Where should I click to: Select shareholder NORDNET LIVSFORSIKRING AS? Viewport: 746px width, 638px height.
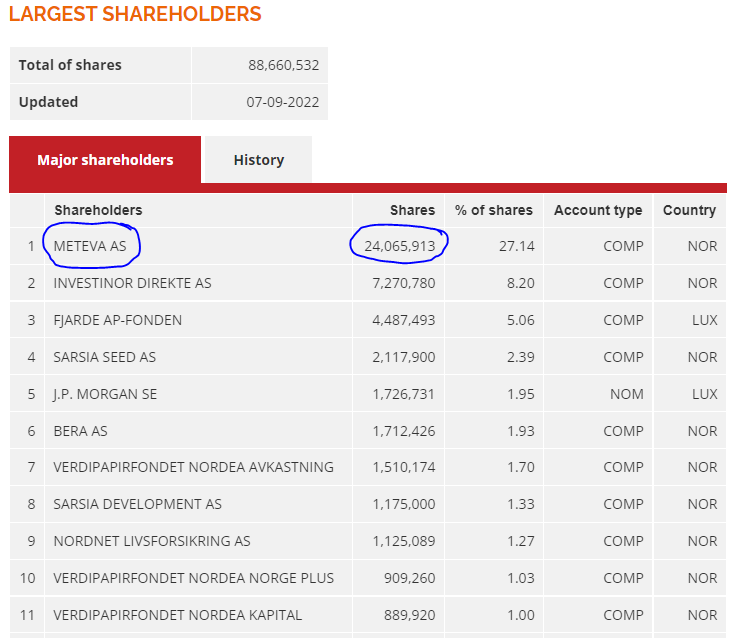coord(152,541)
